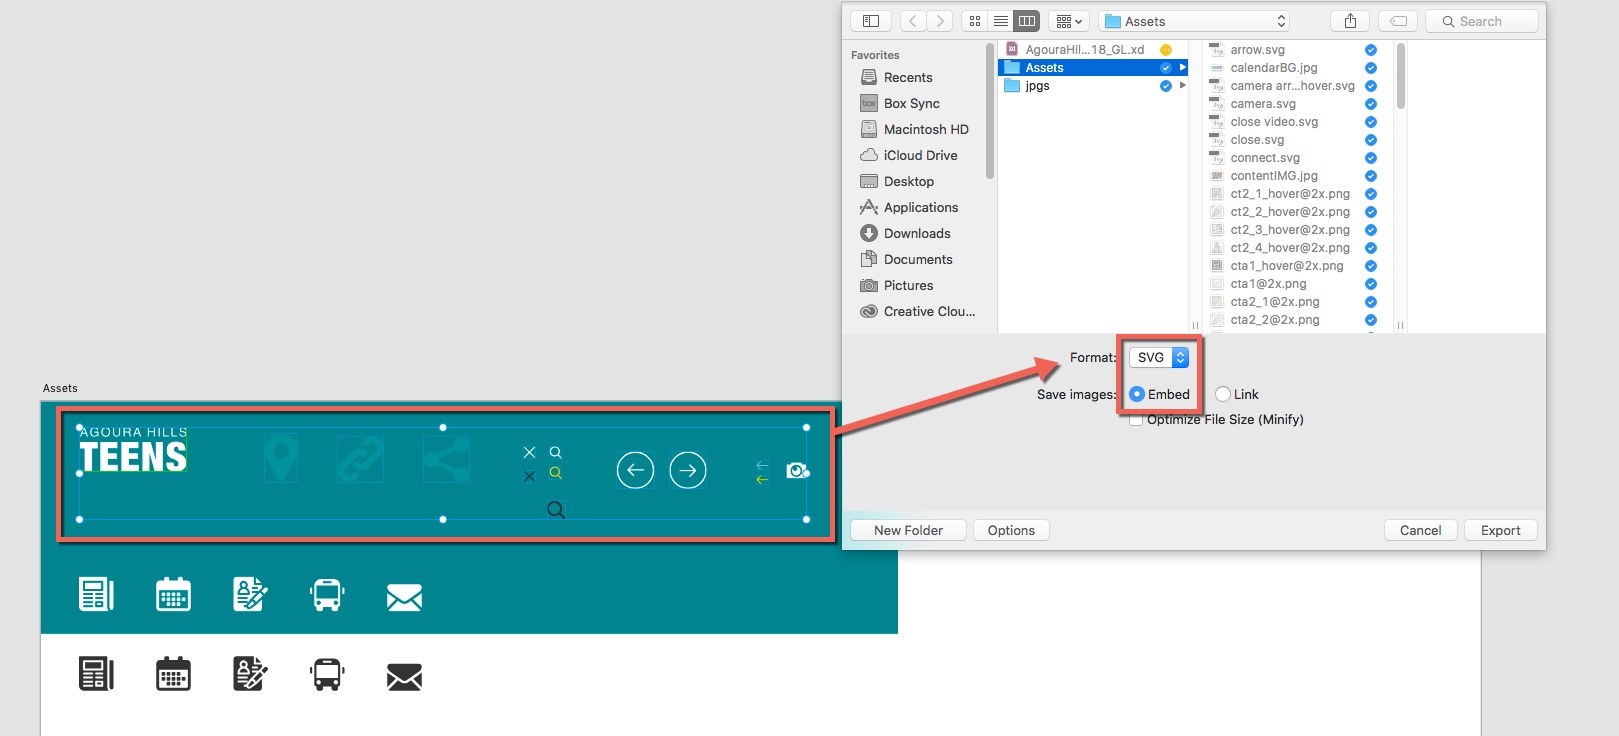Expand the jpgs folder arrow
1619x736 pixels.
coord(1183,85)
